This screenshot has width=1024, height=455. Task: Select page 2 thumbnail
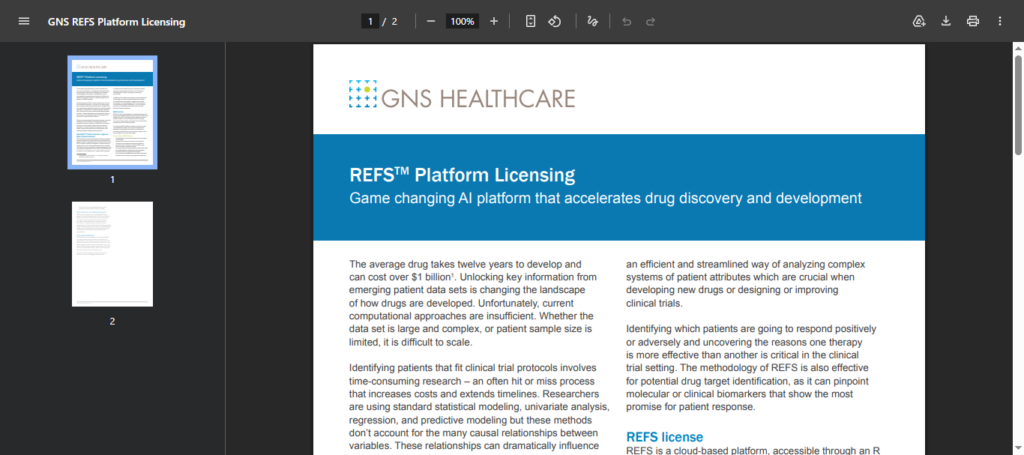112,254
